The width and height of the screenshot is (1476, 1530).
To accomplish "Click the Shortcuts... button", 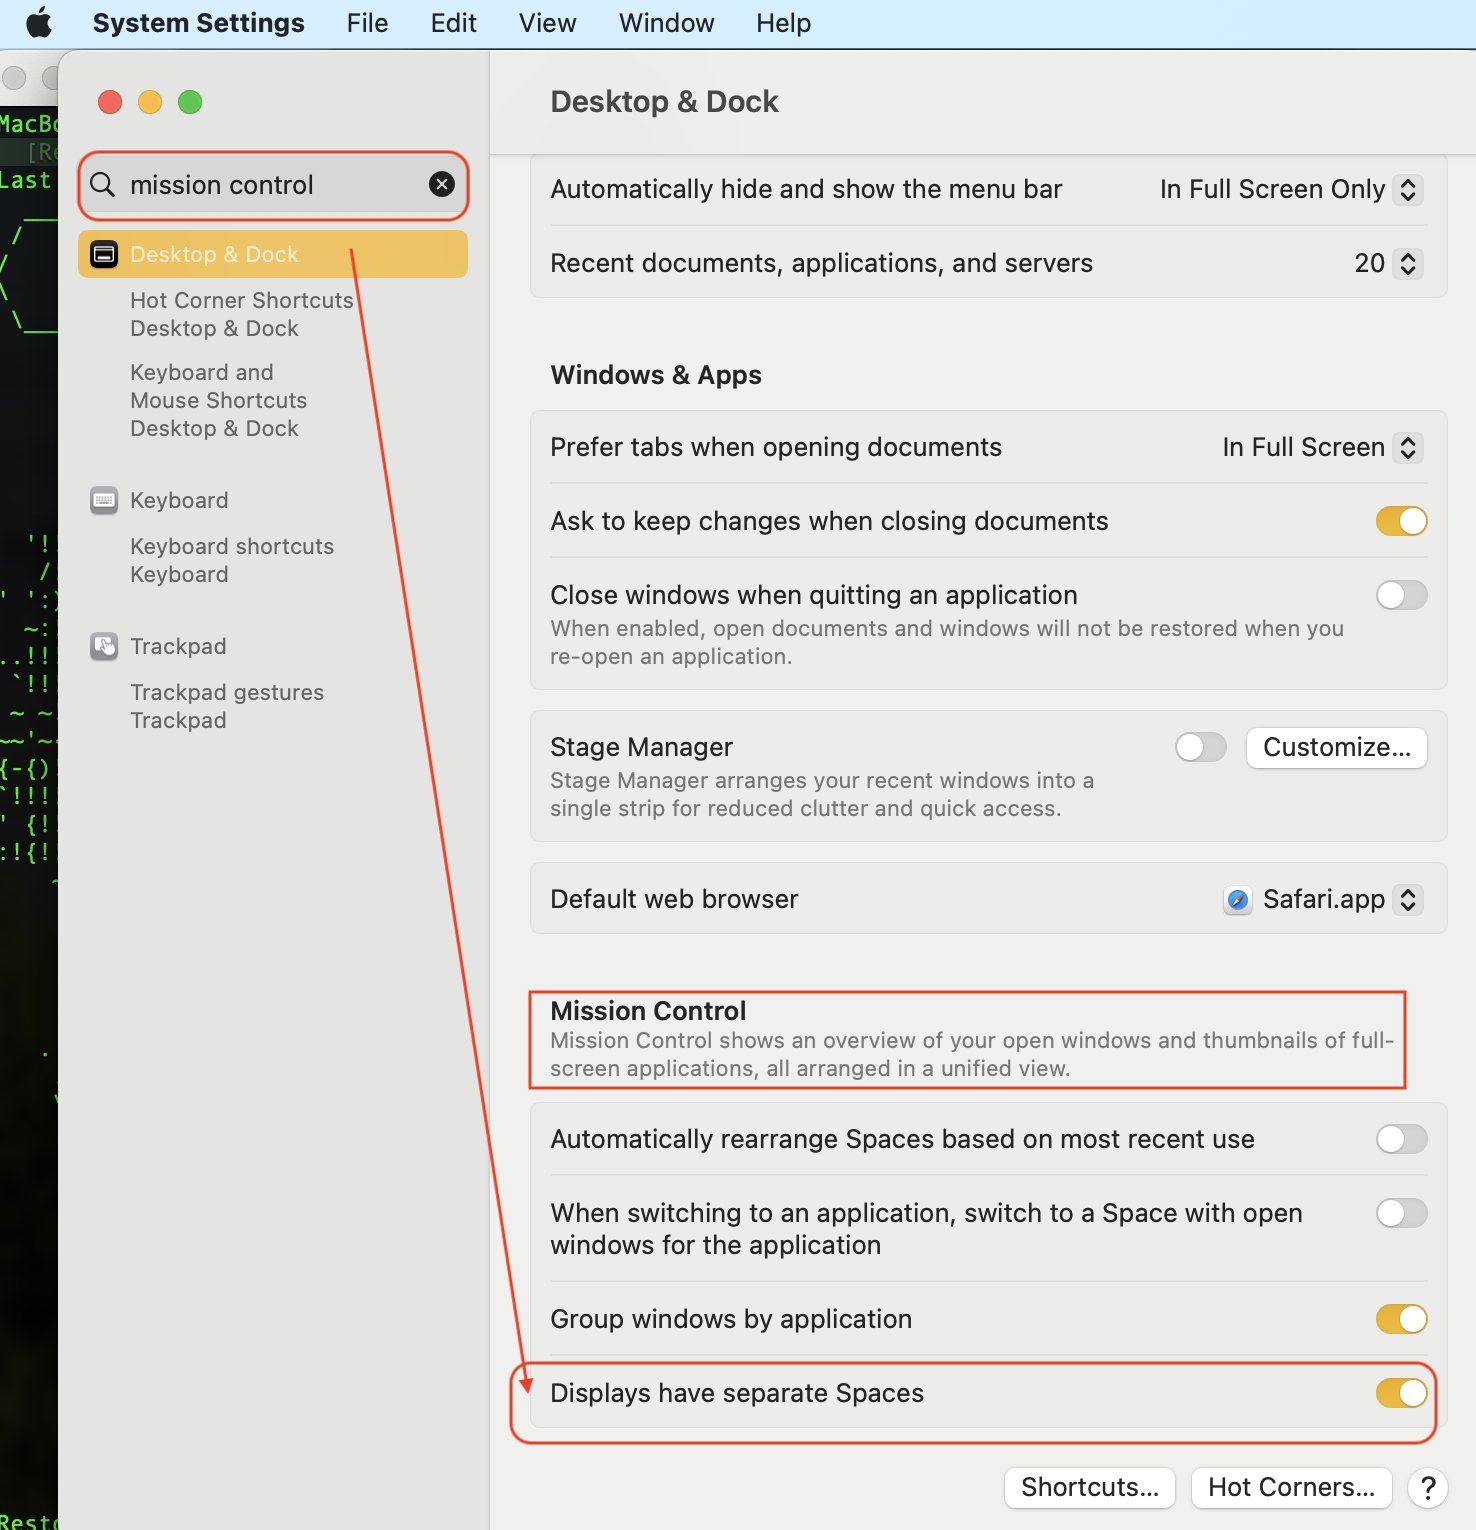I will tap(1090, 1488).
